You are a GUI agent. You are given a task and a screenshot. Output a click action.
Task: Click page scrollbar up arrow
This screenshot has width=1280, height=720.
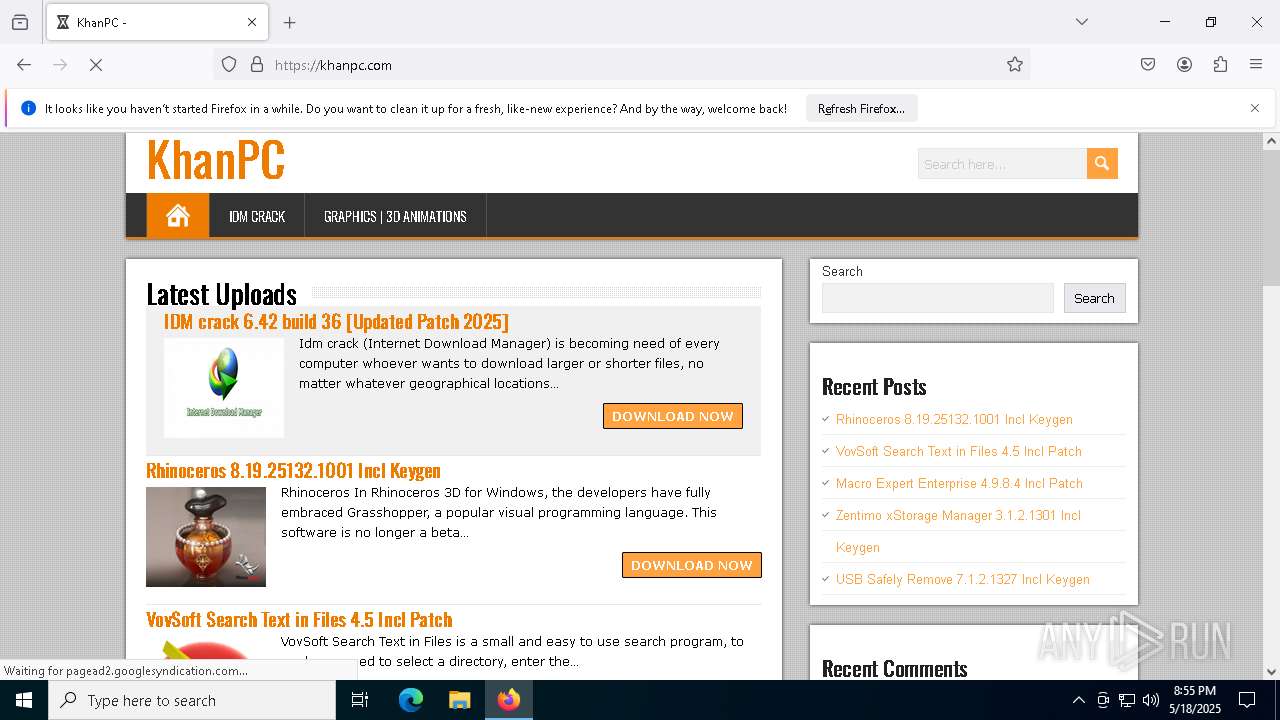1271,141
